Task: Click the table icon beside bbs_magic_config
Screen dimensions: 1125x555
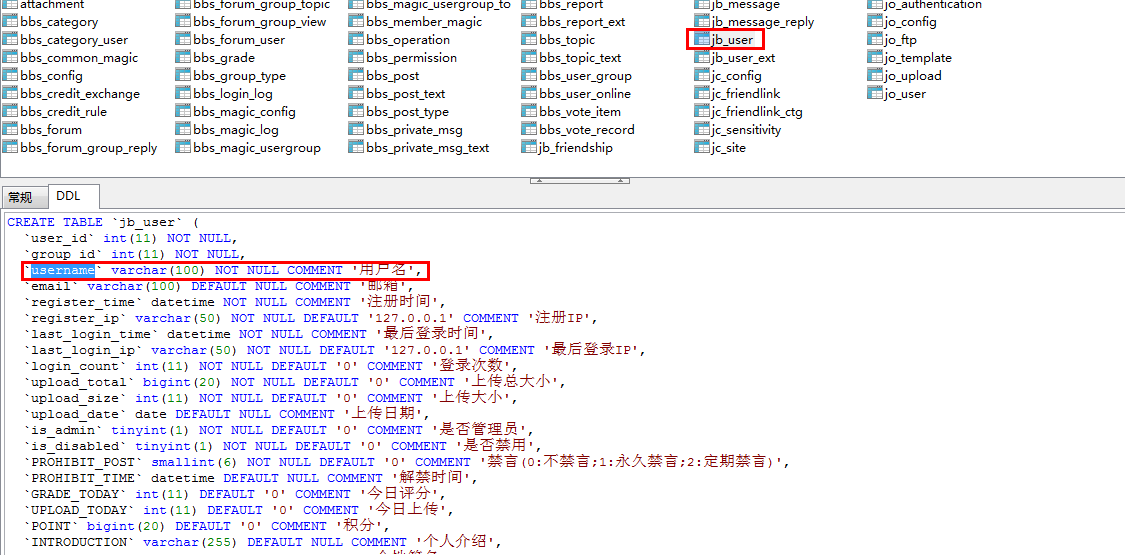Action: (183, 112)
